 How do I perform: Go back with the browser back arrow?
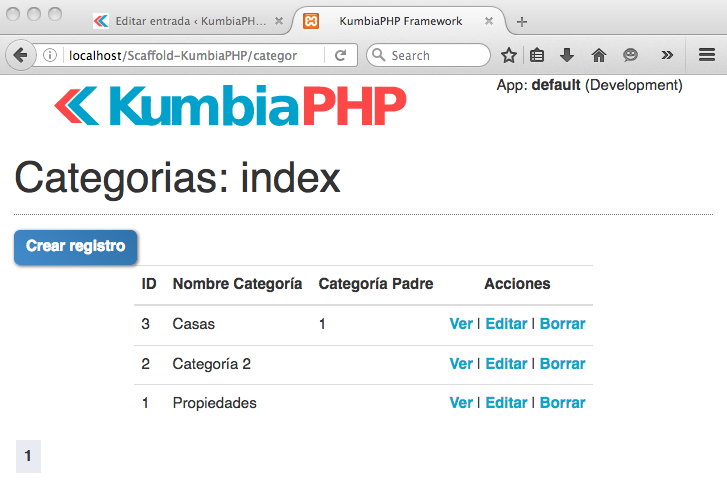[x=20, y=56]
